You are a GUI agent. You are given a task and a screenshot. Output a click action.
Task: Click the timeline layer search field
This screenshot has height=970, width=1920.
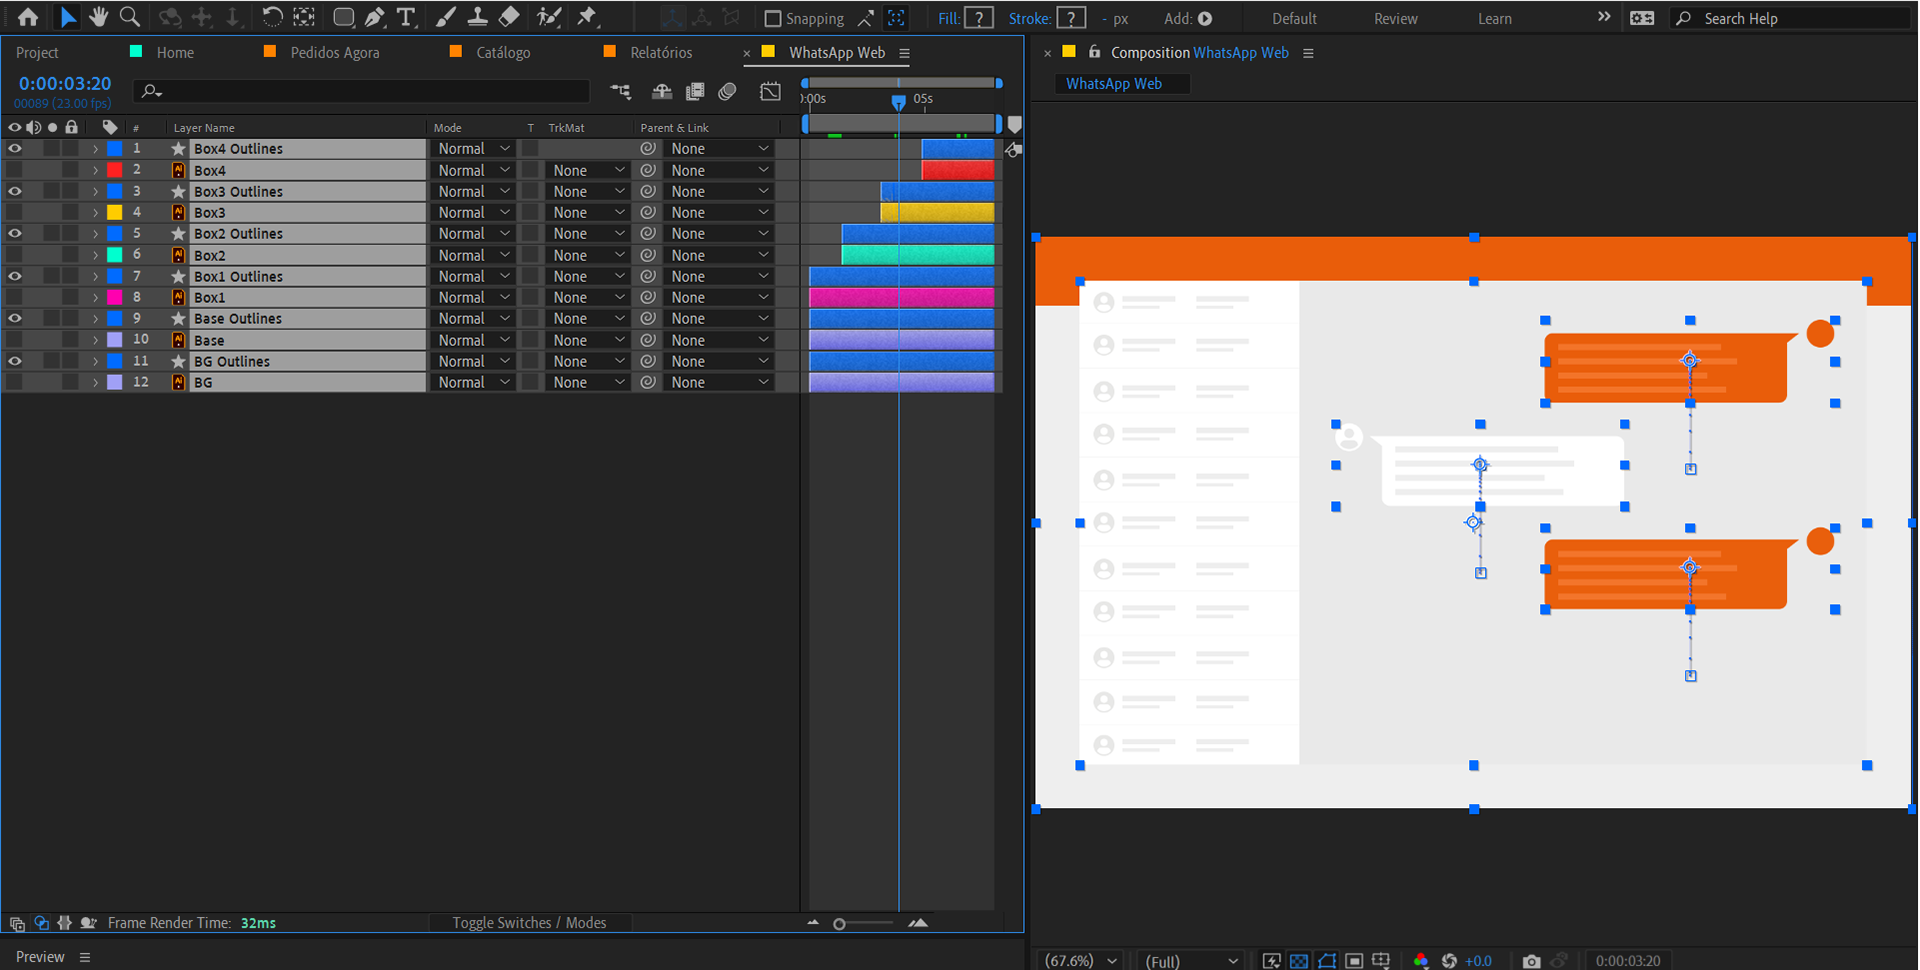click(362, 91)
